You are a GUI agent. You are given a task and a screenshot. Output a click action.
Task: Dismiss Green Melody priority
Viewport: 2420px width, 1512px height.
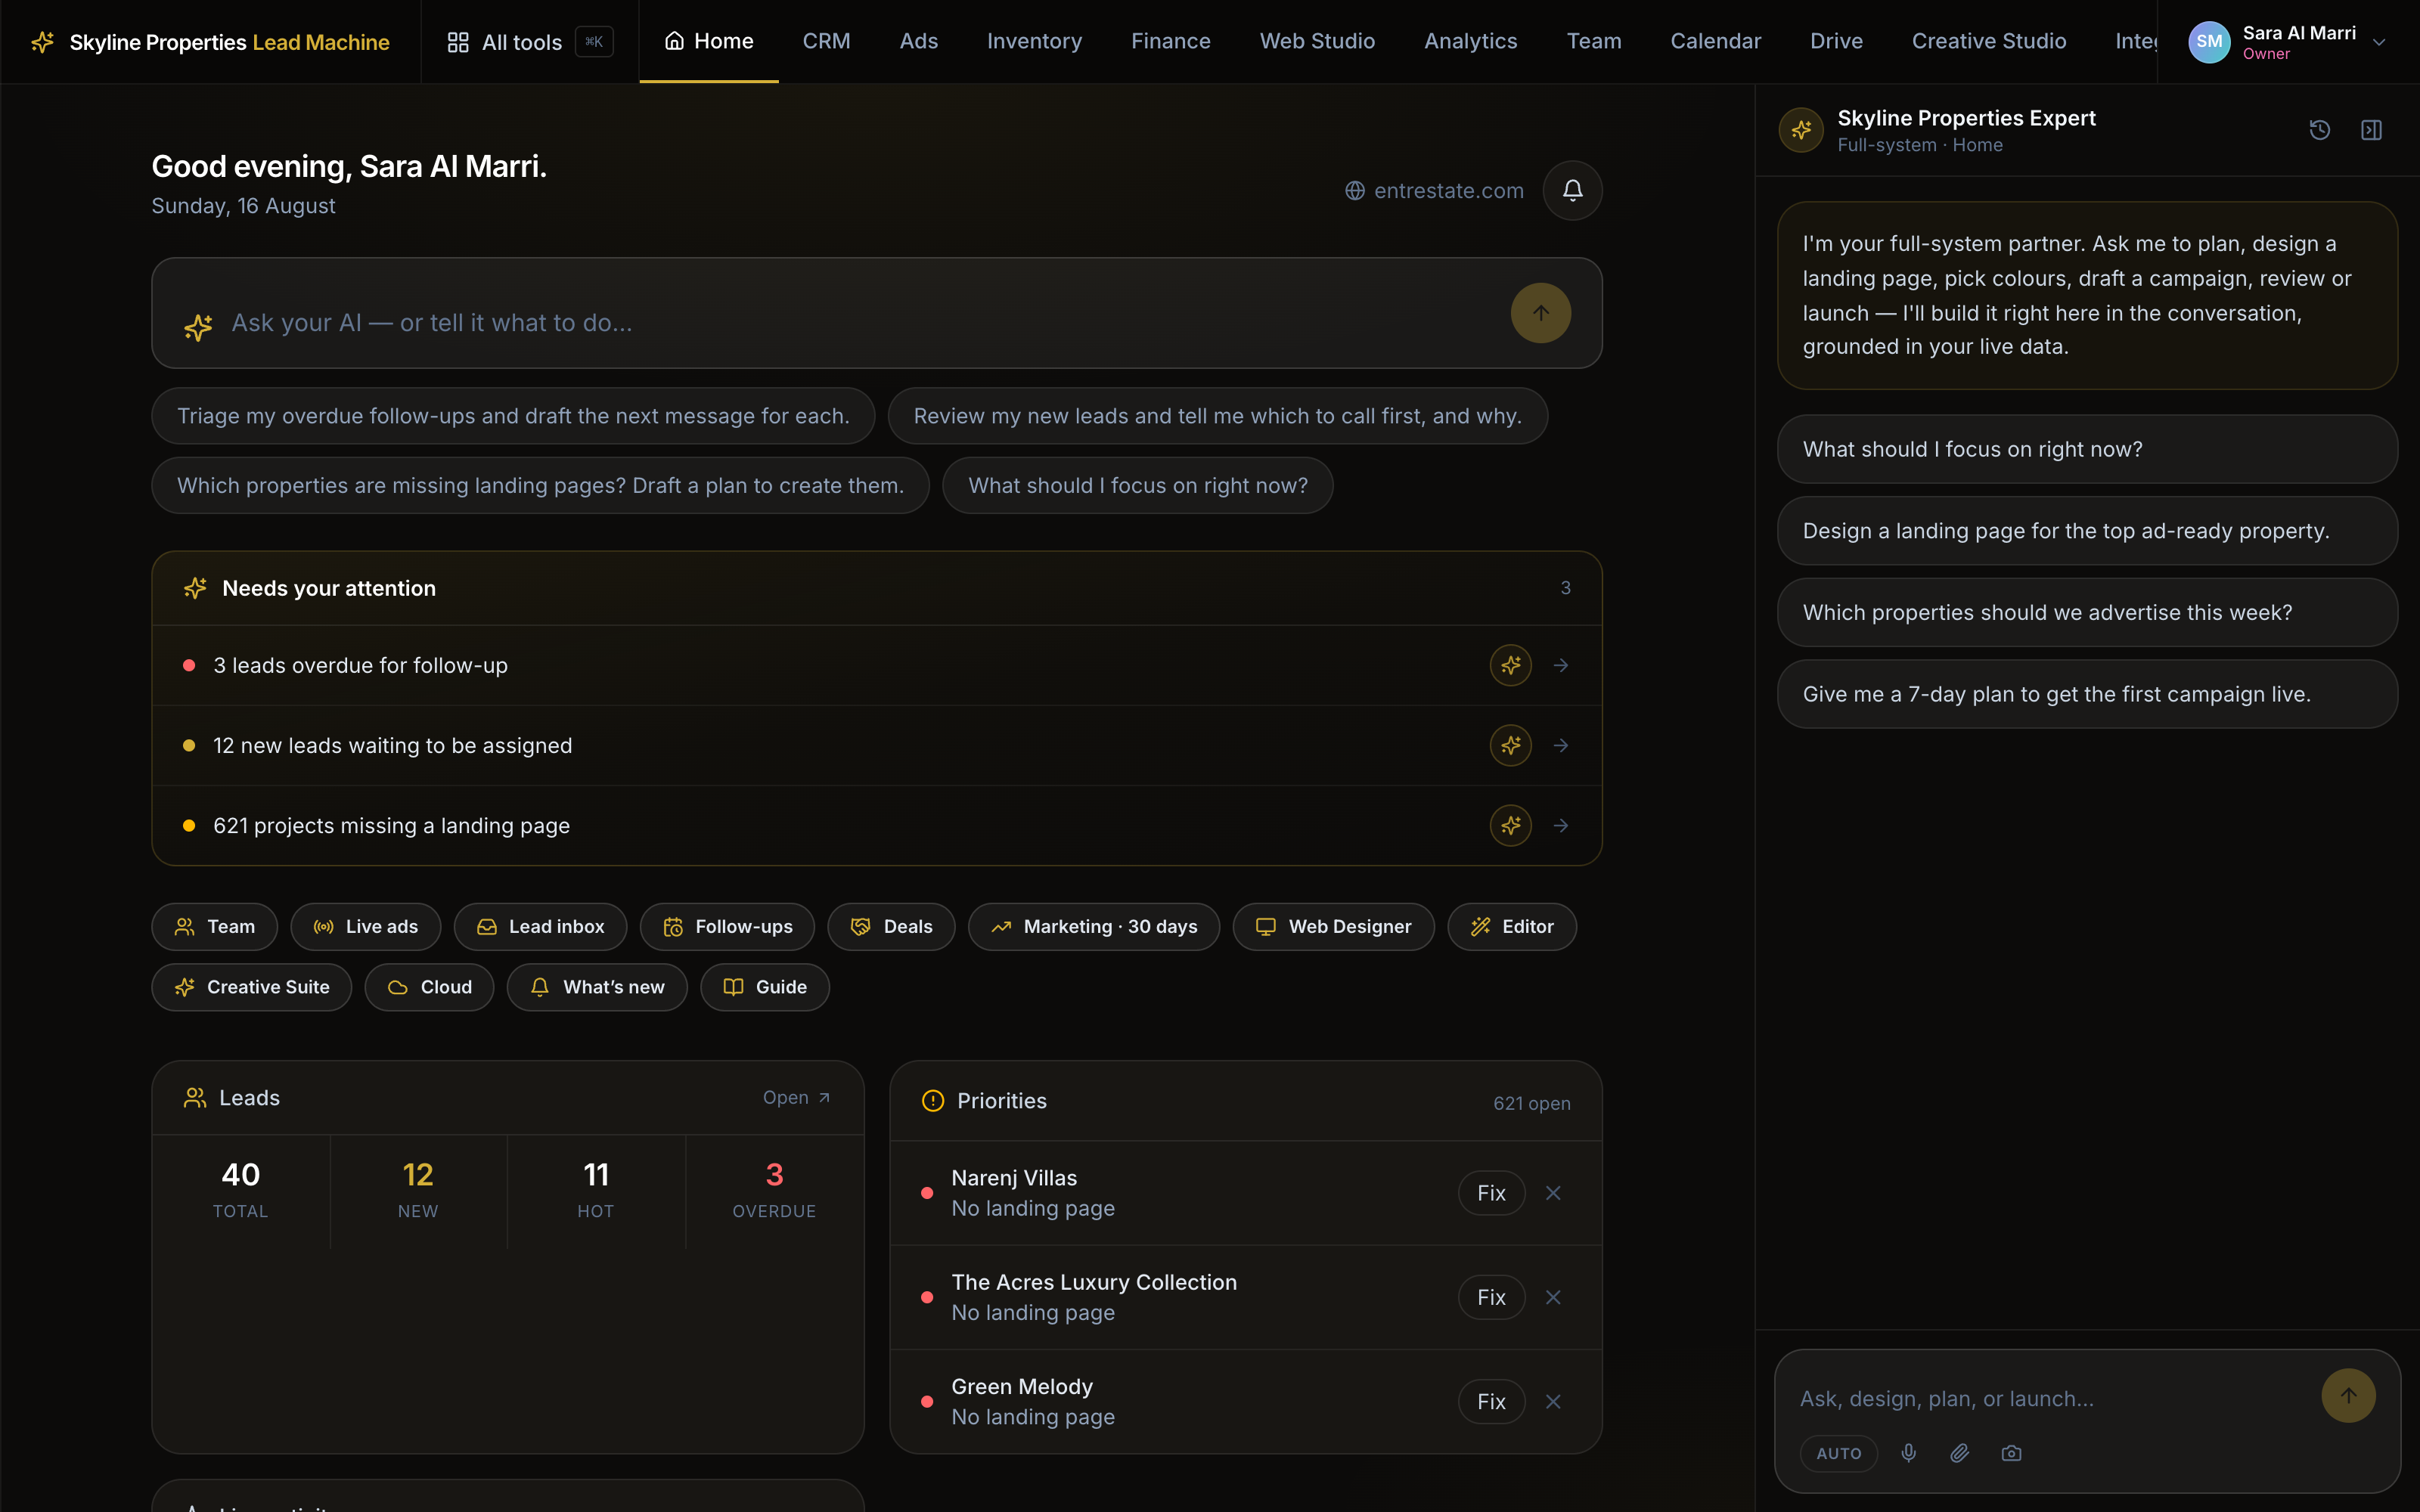coord(1553,1402)
